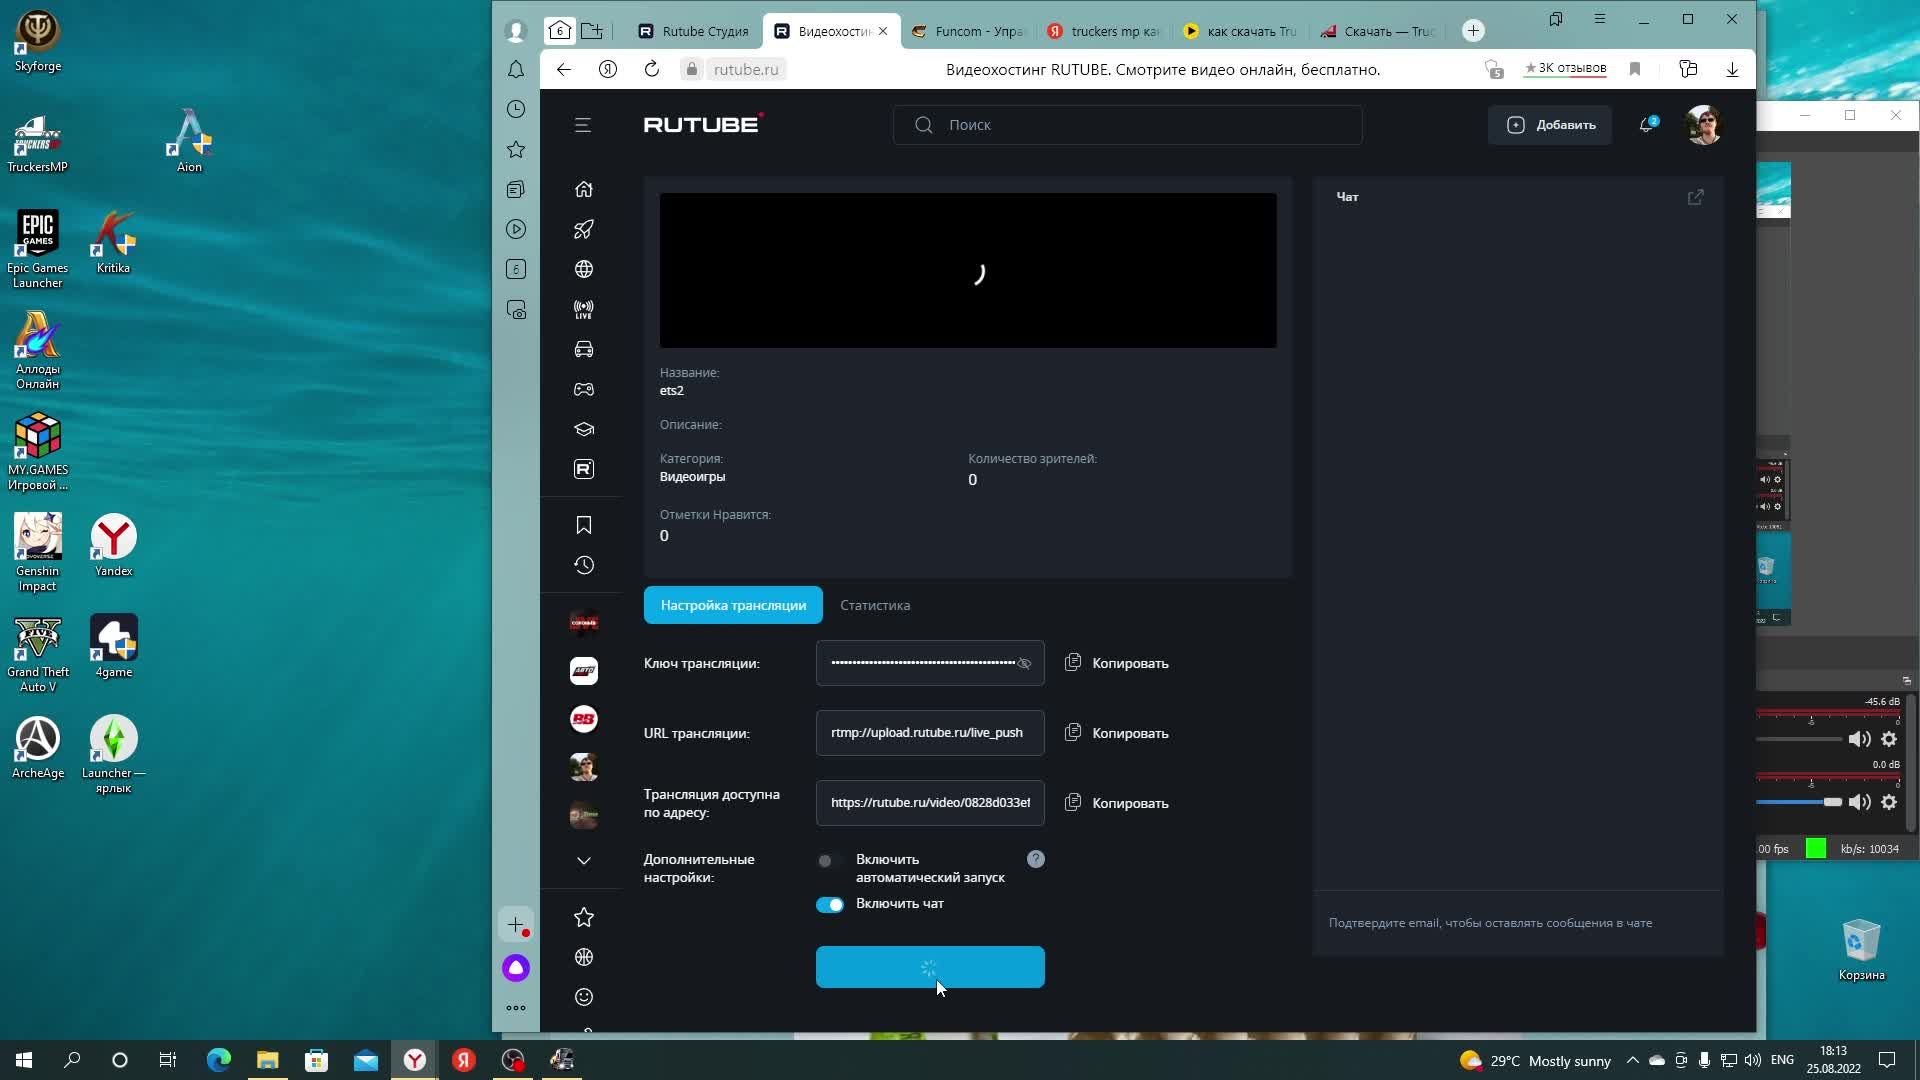The image size is (1920, 1080).
Task: Open the notifications bell in Rutube header
Action: click(1646, 125)
